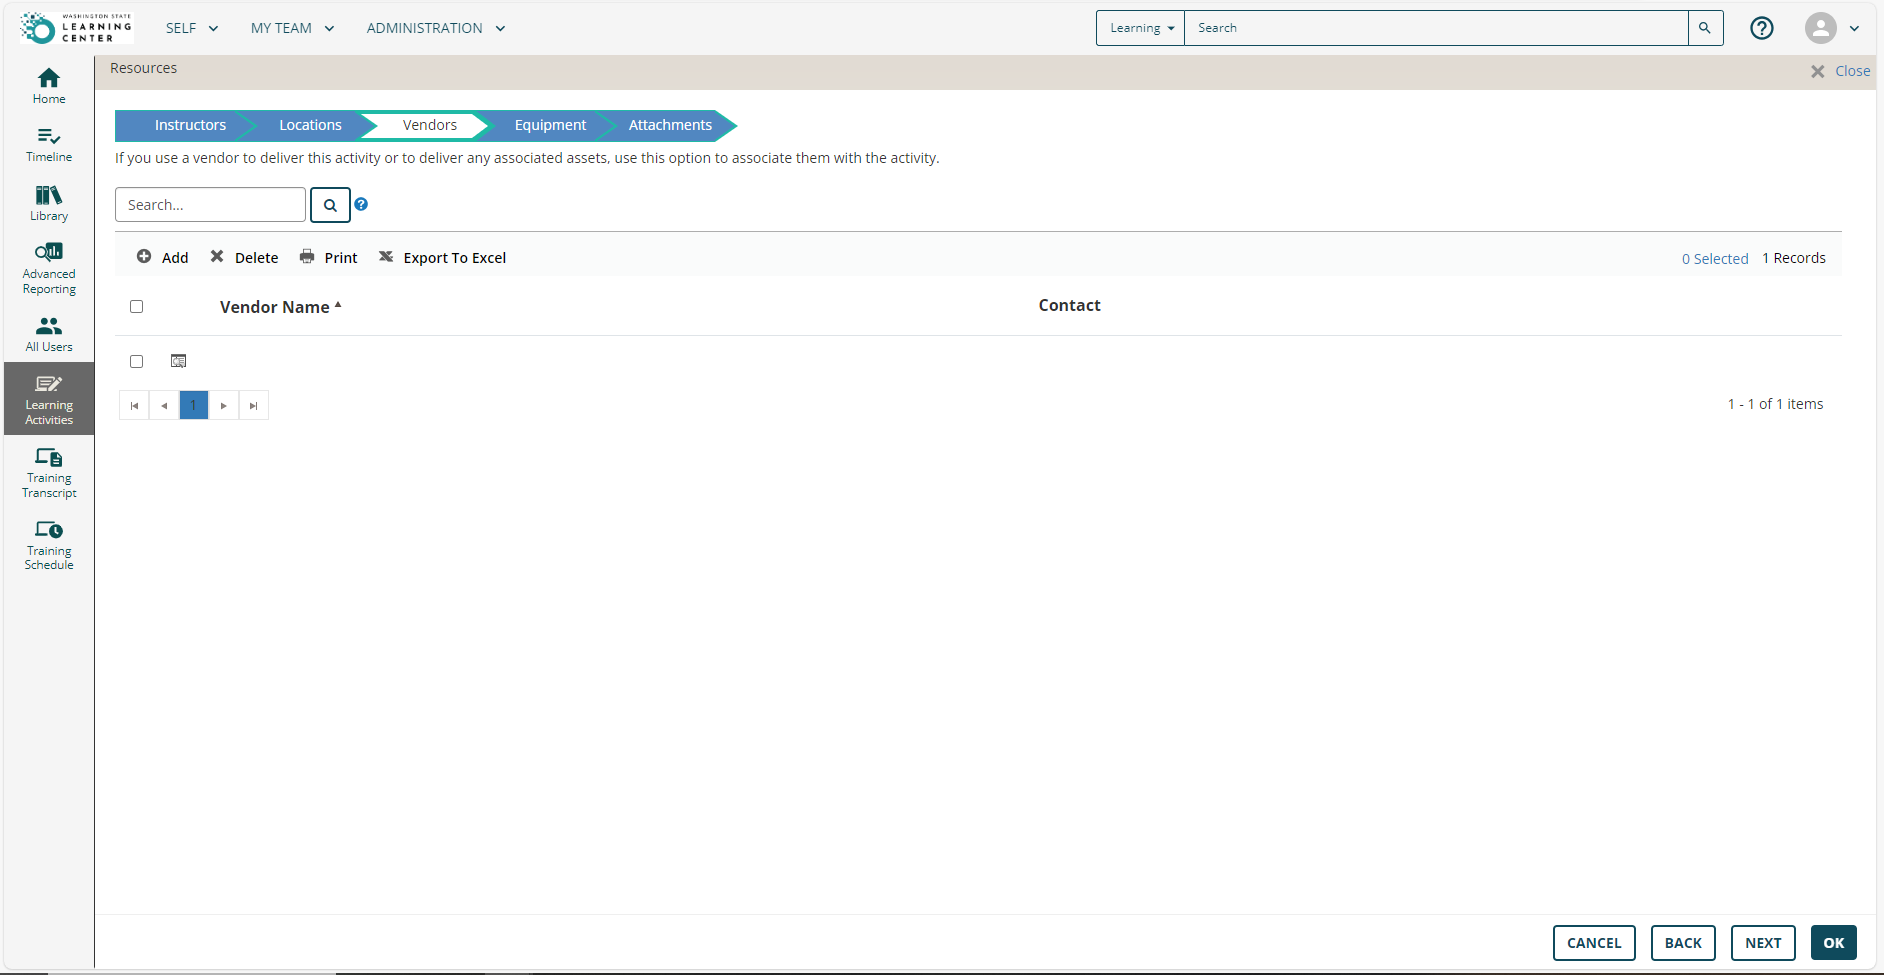
Task: Delete the selected vendor
Action: click(244, 257)
